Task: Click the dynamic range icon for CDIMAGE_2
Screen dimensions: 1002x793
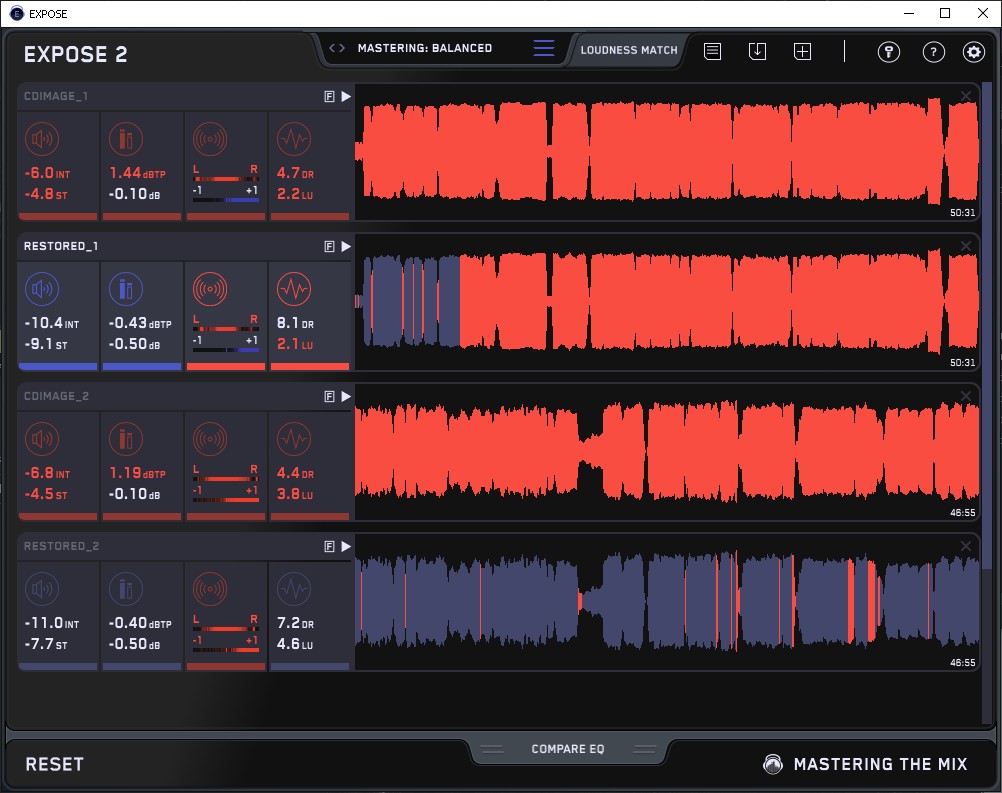Action: click(294, 439)
